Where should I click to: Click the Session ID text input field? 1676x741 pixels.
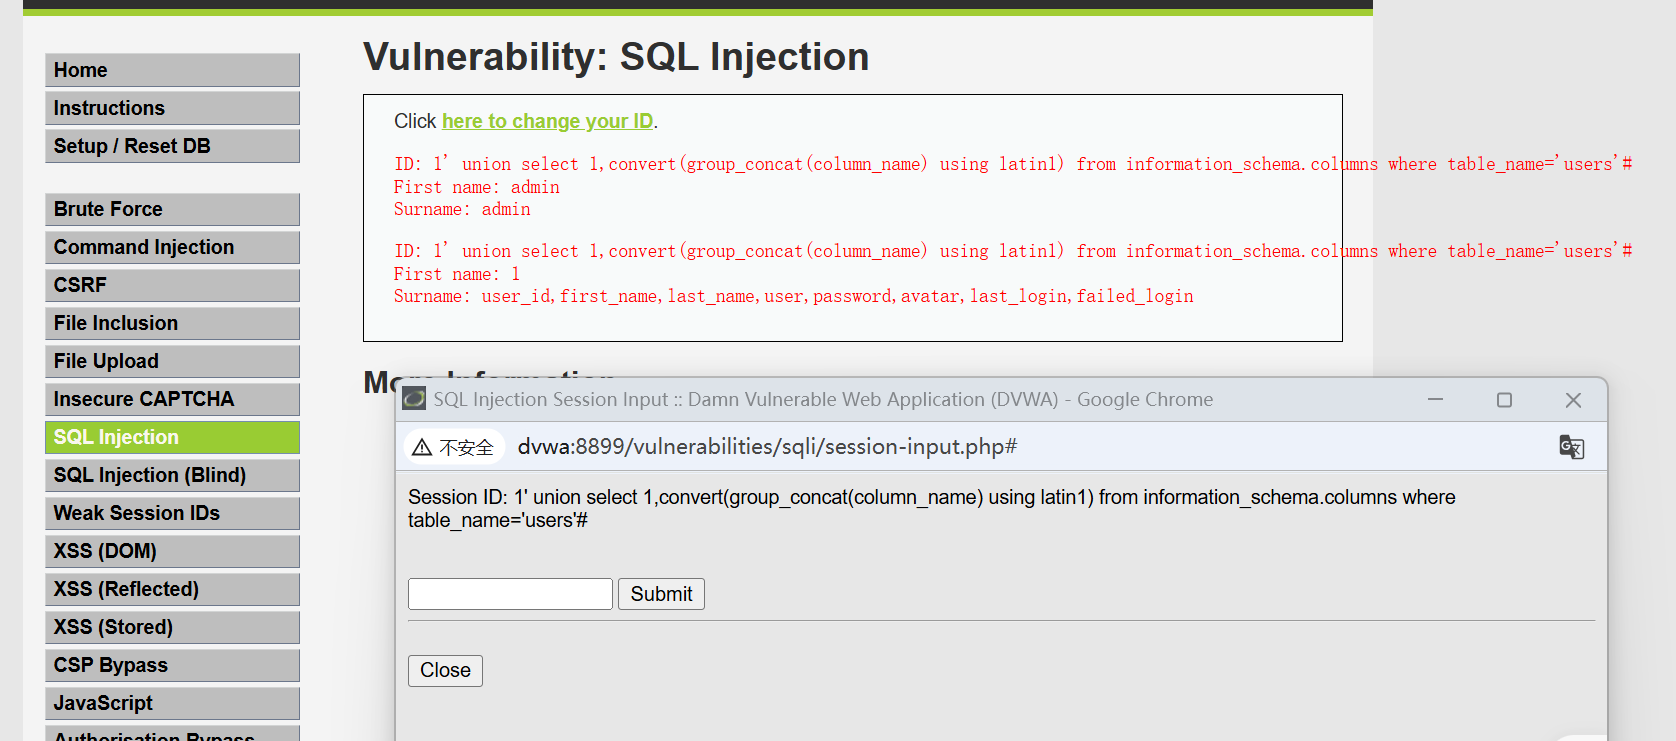(510, 594)
